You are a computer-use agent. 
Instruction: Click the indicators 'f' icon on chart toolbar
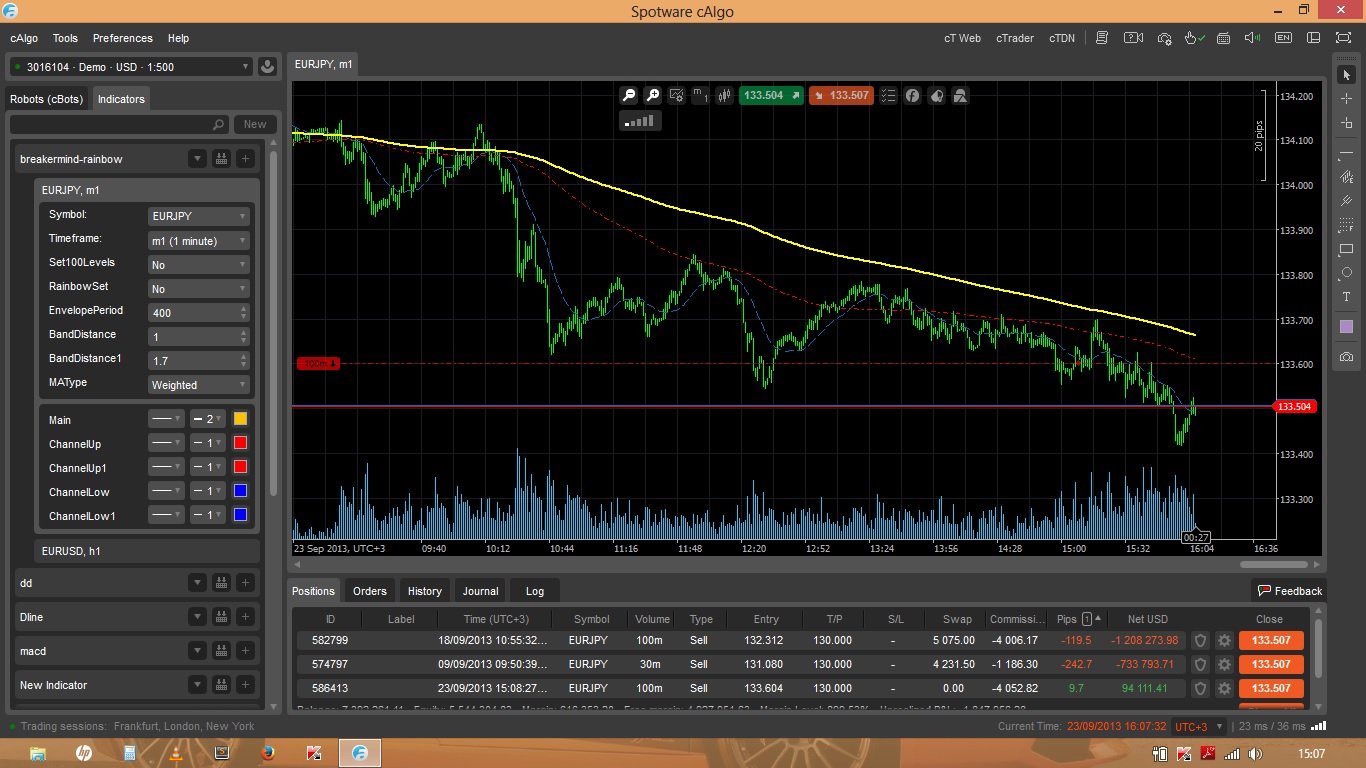(913, 96)
